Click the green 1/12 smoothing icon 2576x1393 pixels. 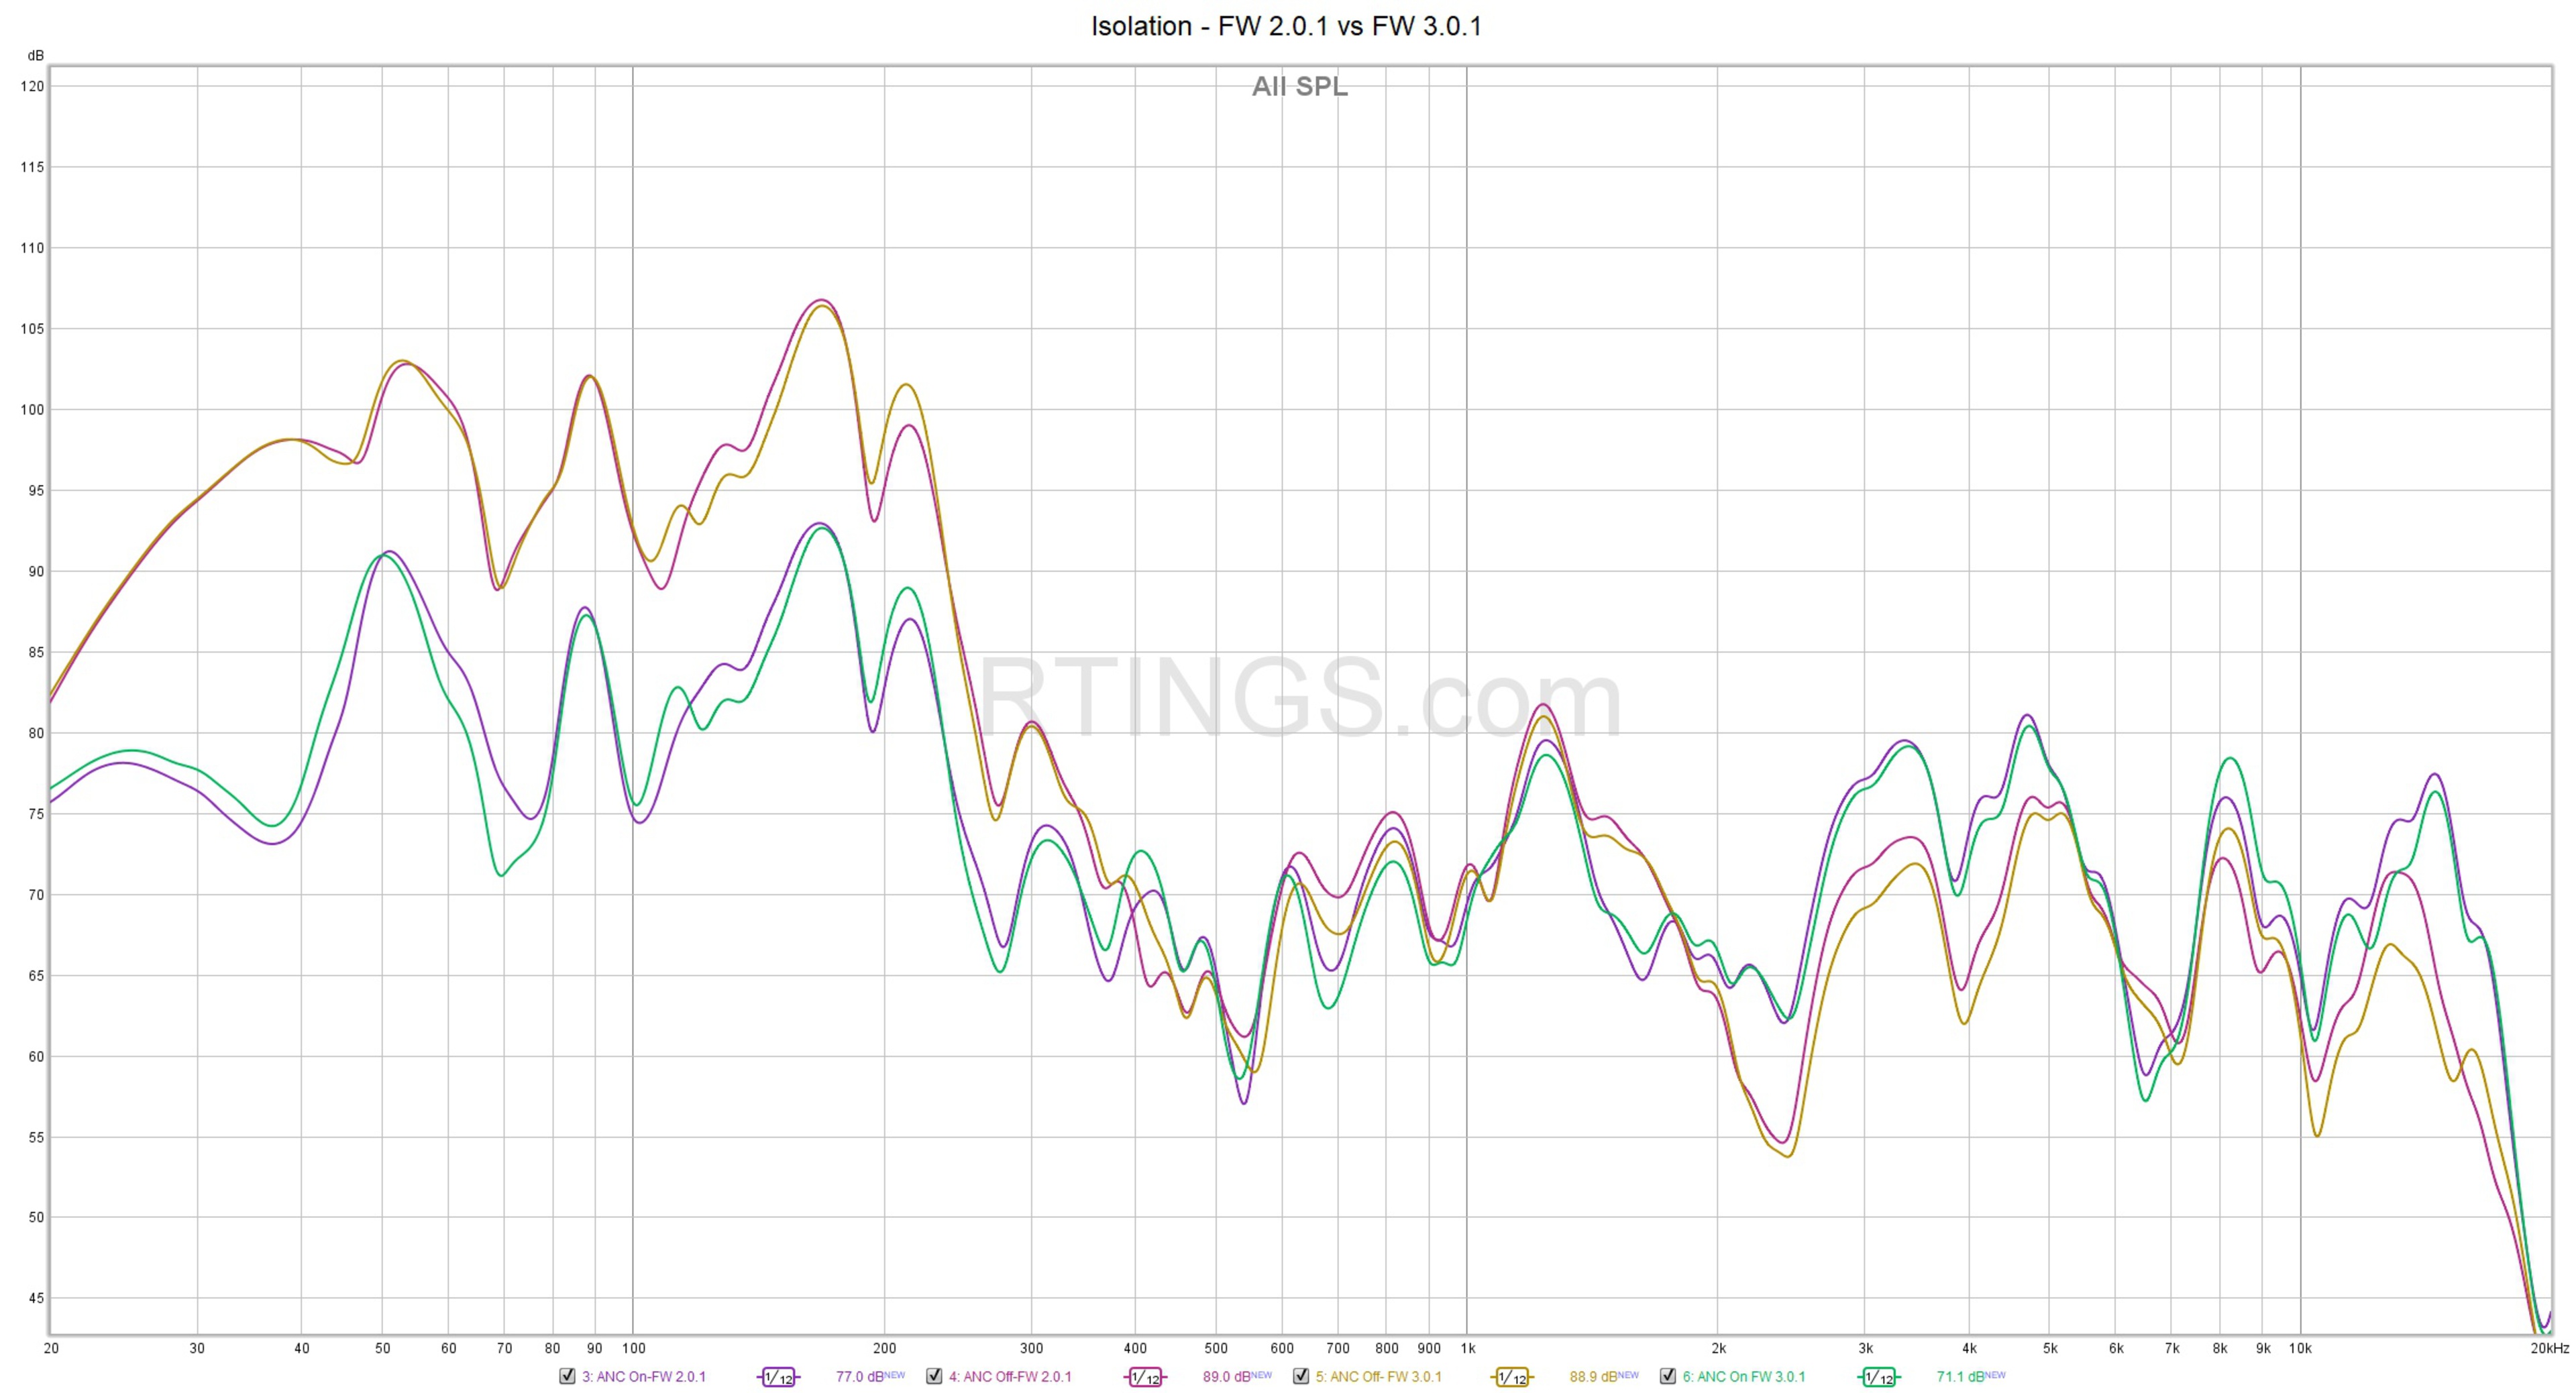point(1879,1377)
